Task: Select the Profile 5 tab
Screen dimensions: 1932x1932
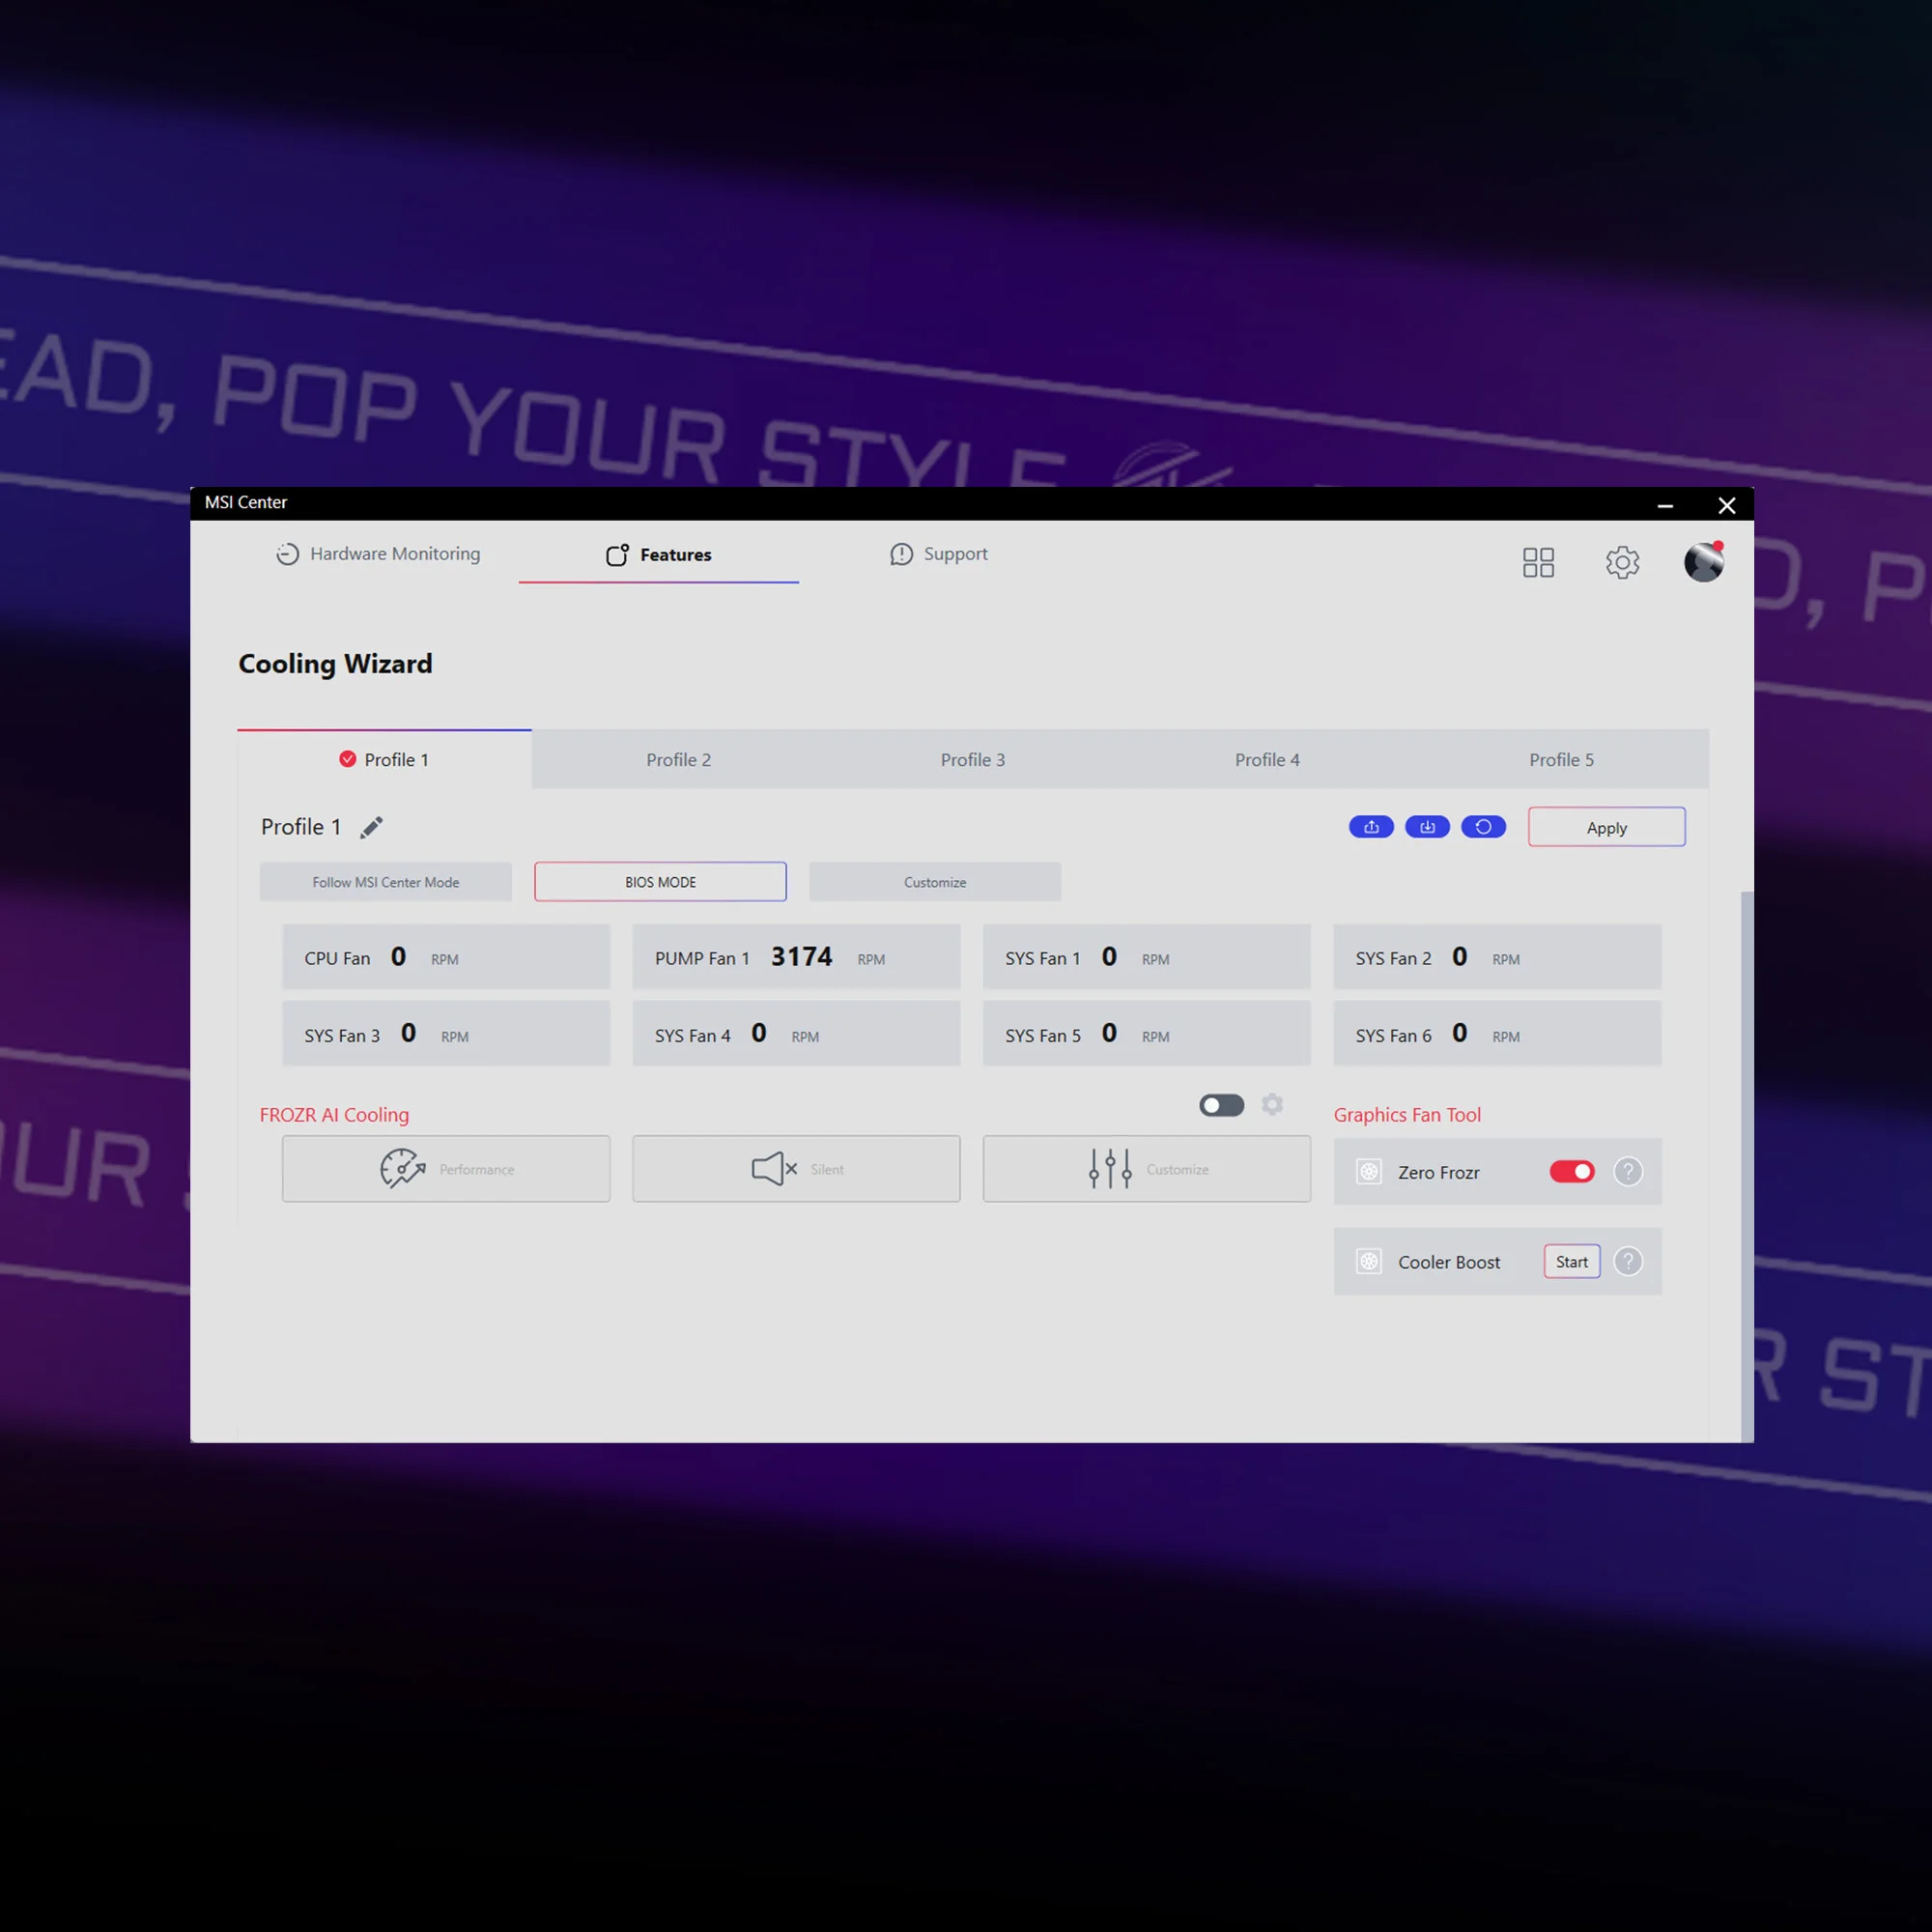Action: pyautogui.click(x=1561, y=760)
